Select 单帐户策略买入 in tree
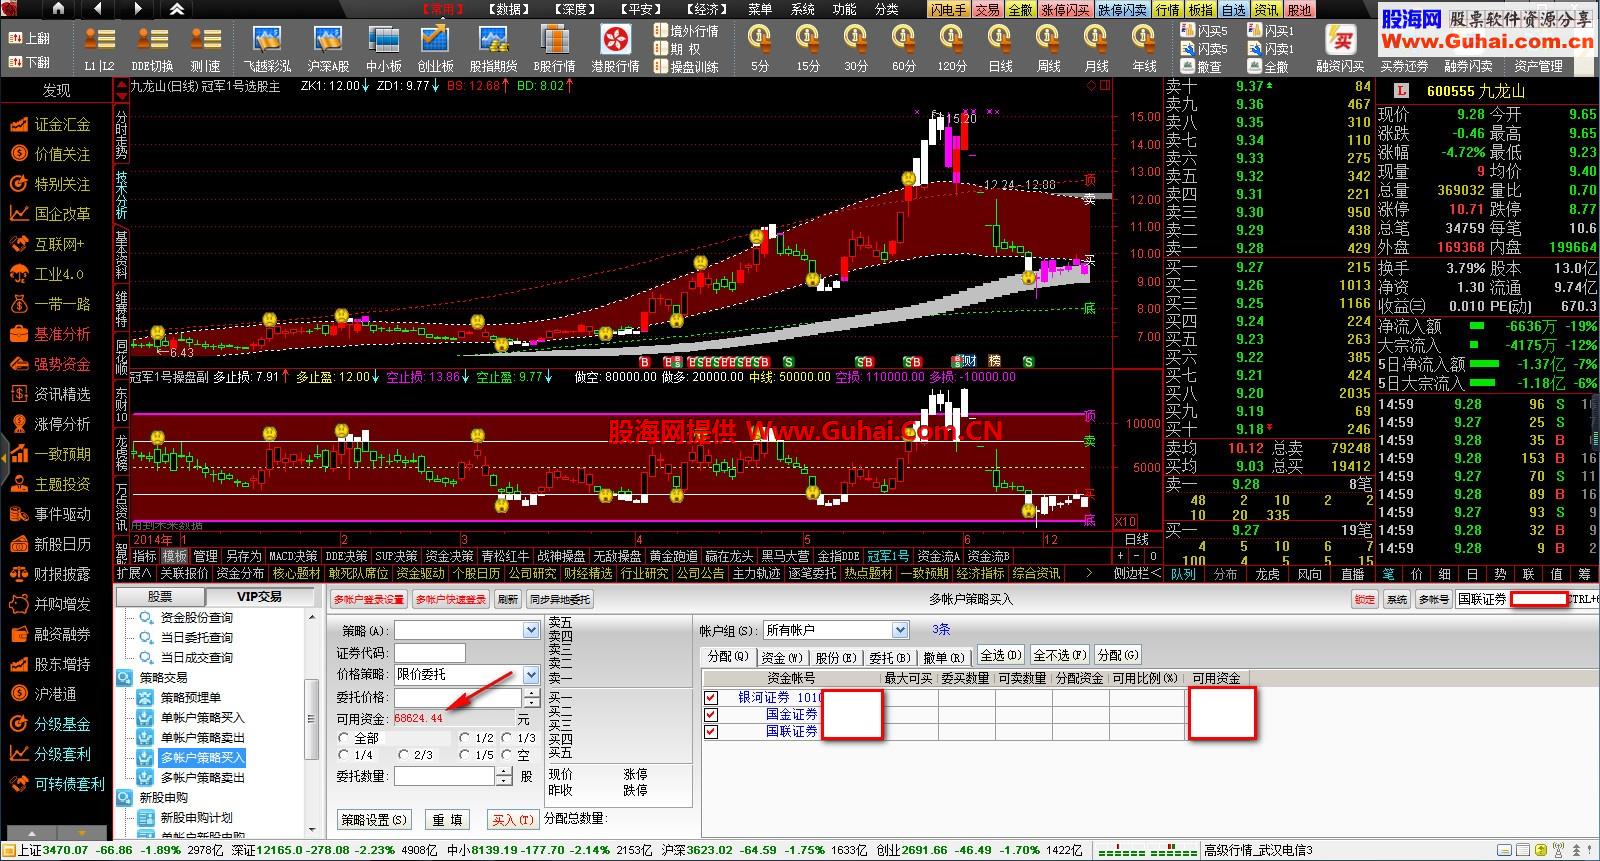This screenshot has width=1600, height=861. pyautogui.click(x=202, y=717)
